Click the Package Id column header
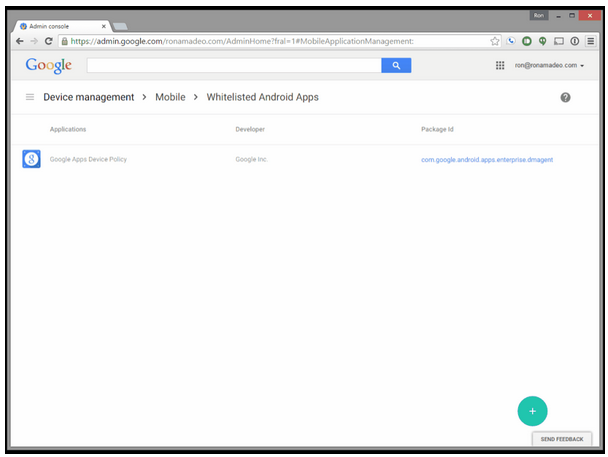The height and width of the screenshot is (457, 608). pyautogui.click(x=437, y=129)
